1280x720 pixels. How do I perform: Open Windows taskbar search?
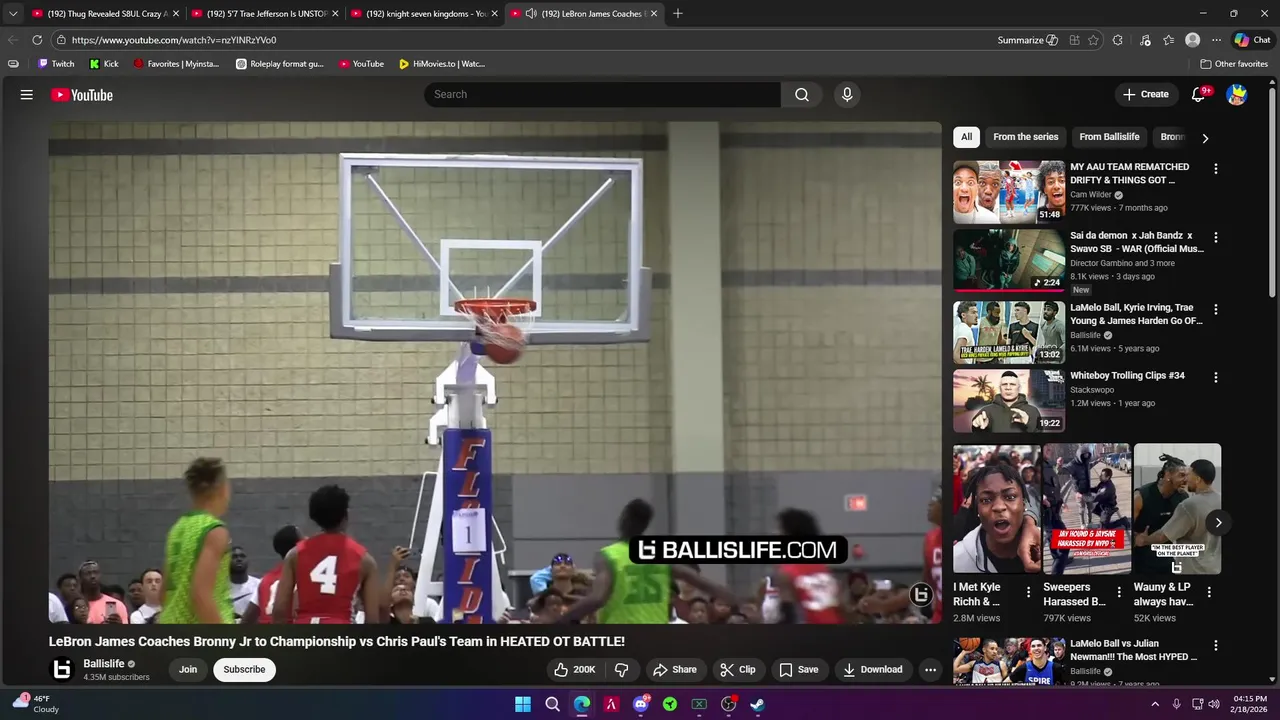point(552,704)
